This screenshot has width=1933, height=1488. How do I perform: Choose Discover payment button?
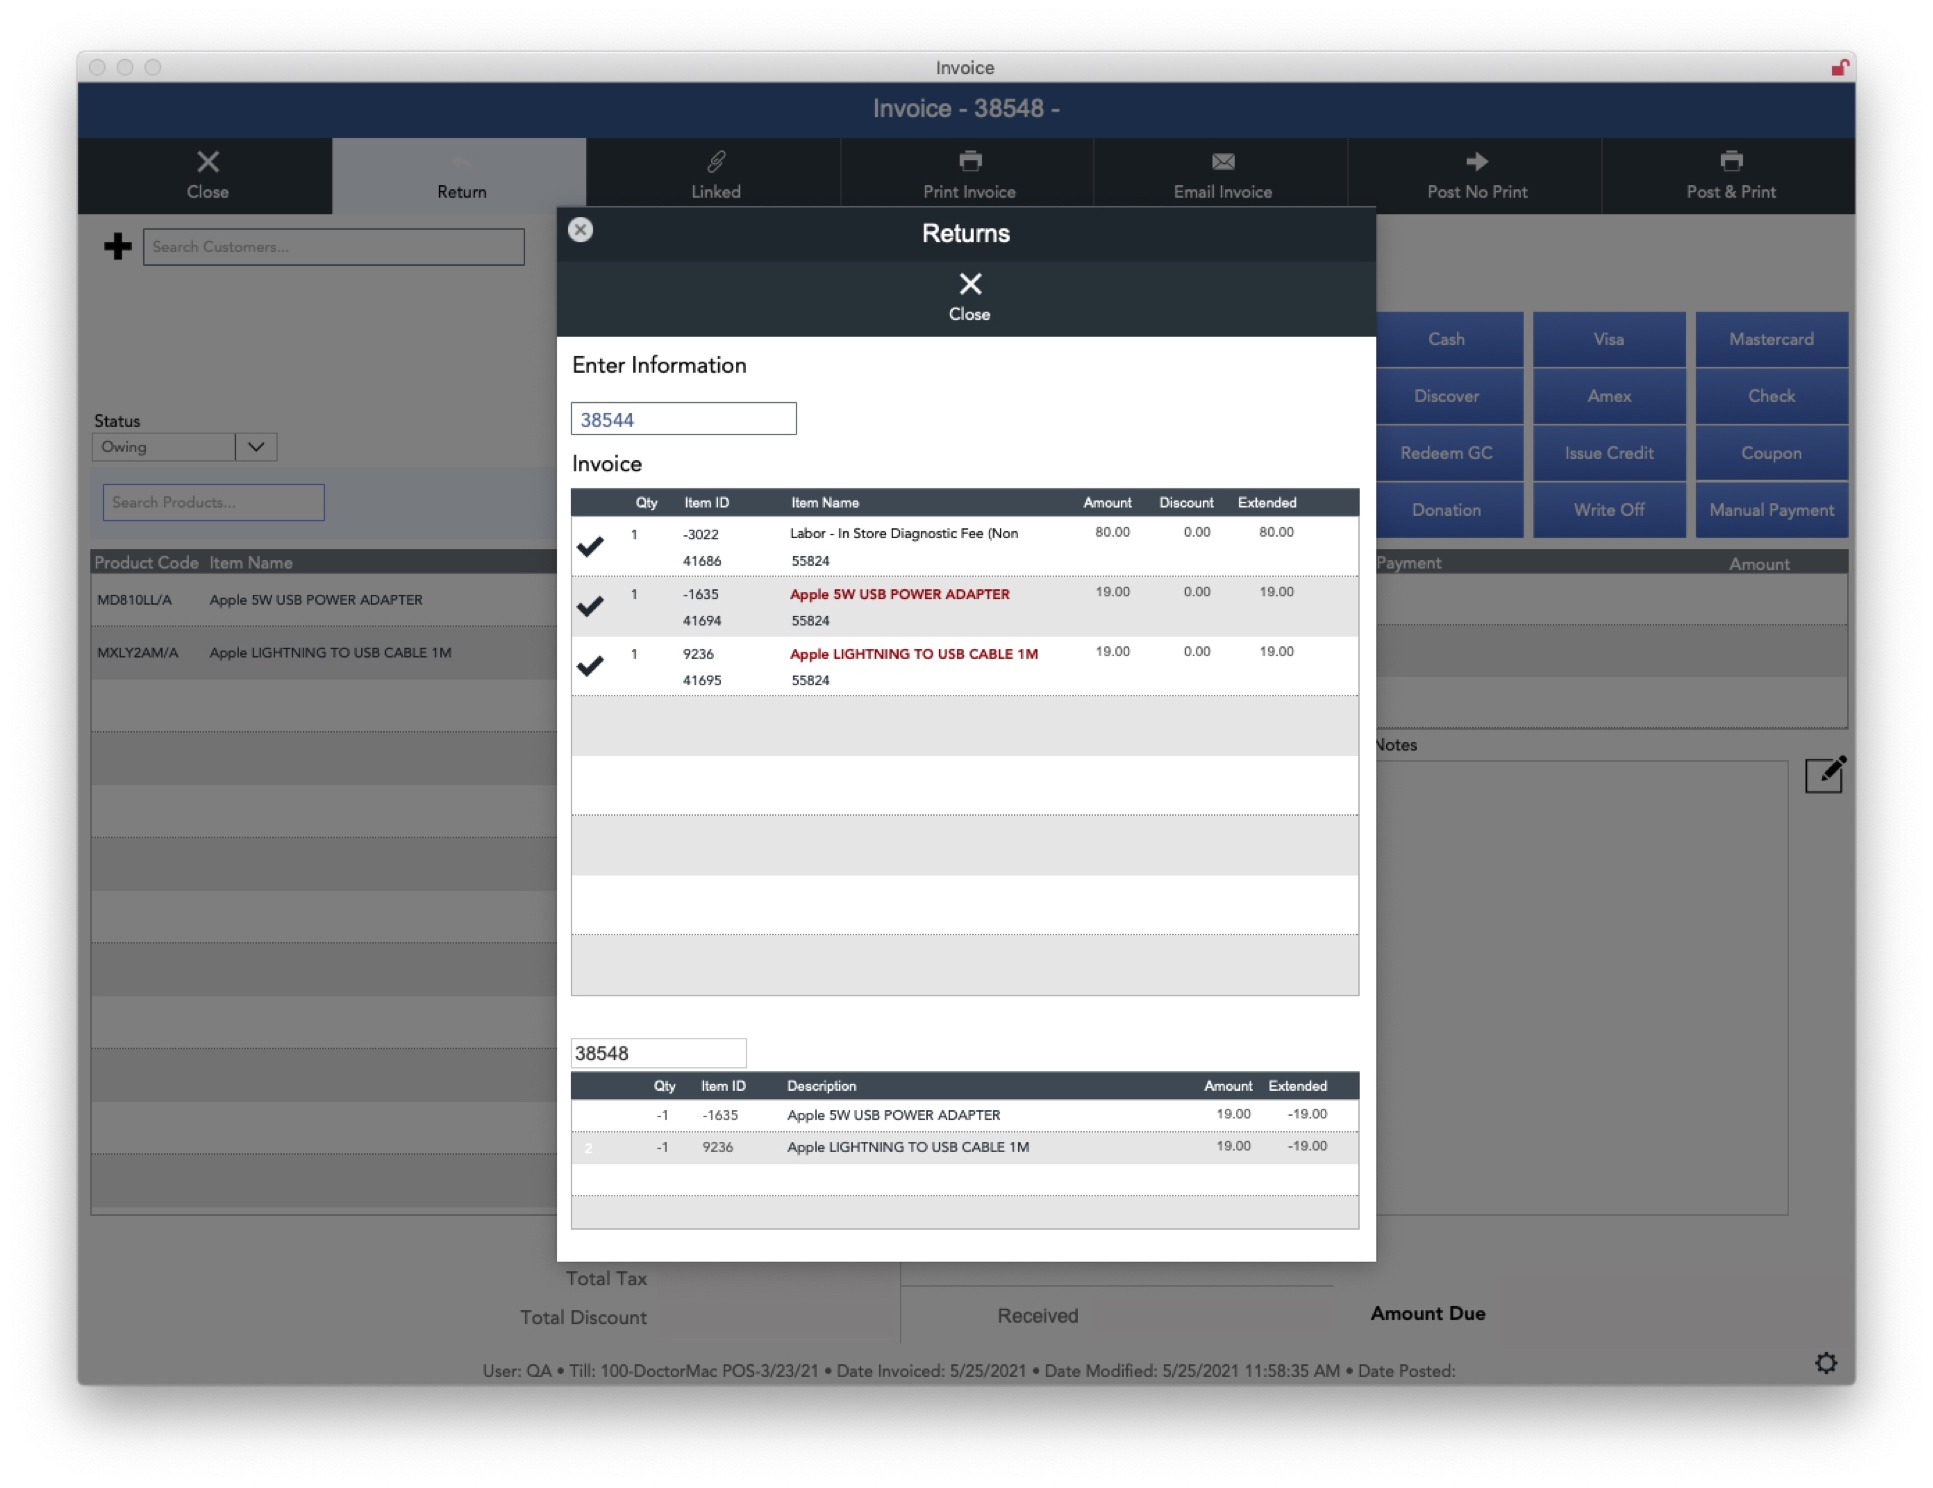coord(1446,396)
